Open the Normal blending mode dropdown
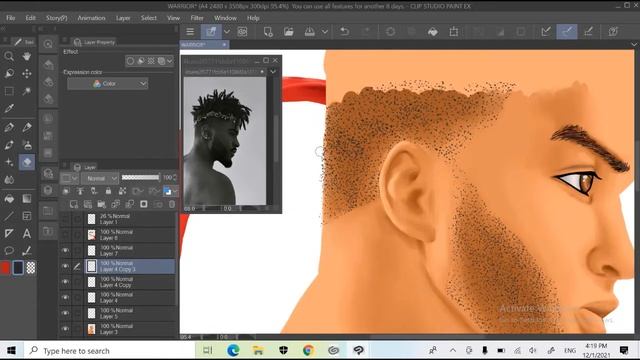 (x=100, y=178)
